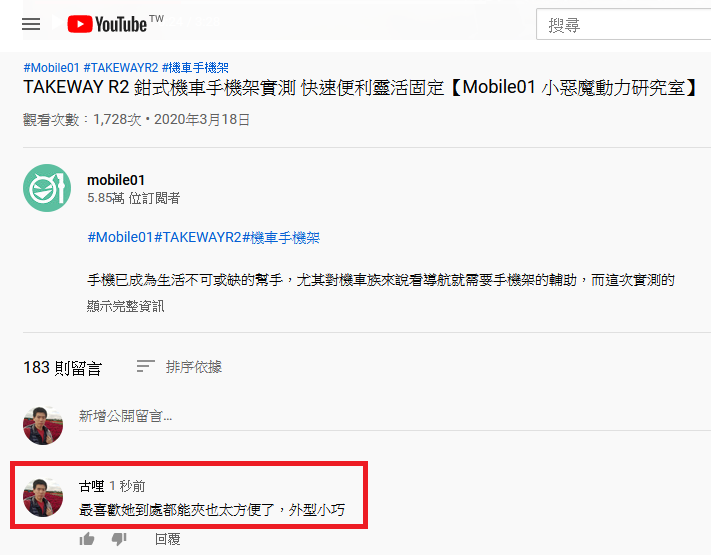Image resolution: width=711 pixels, height=555 pixels.
Task: Open commenter 古哩 profile picture
Action: coord(43,497)
